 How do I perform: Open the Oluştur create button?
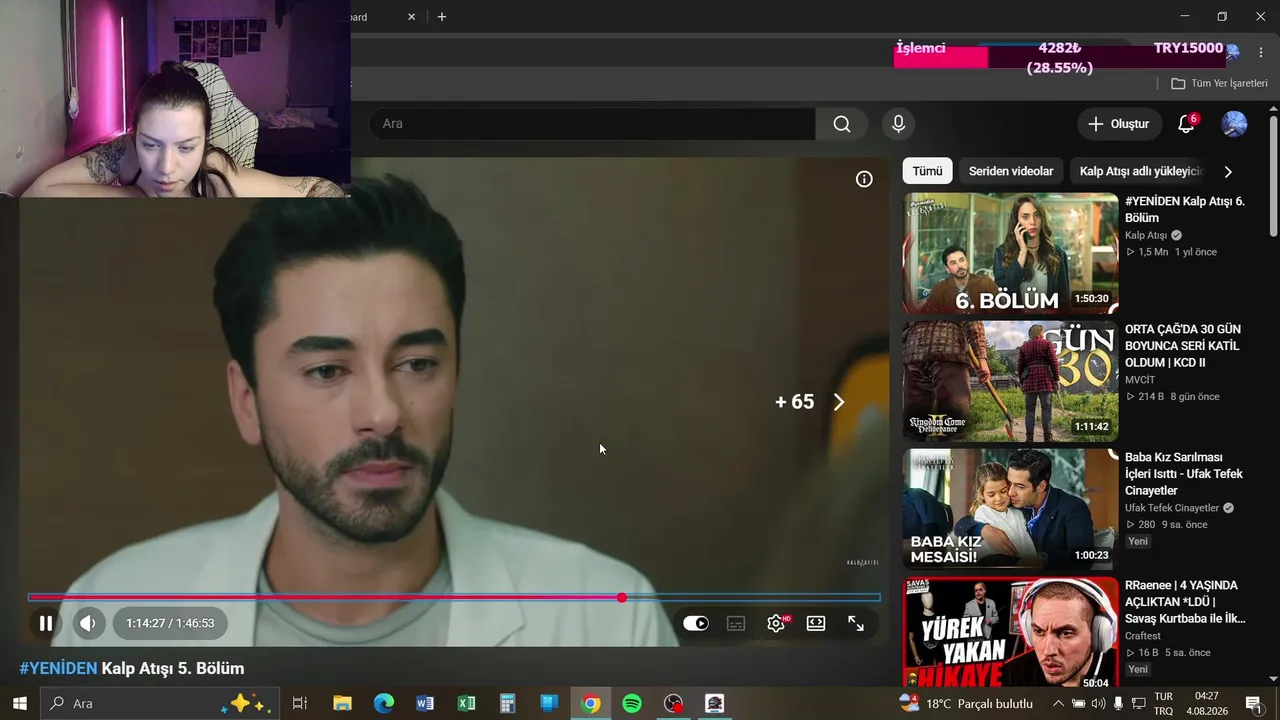(1119, 124)
